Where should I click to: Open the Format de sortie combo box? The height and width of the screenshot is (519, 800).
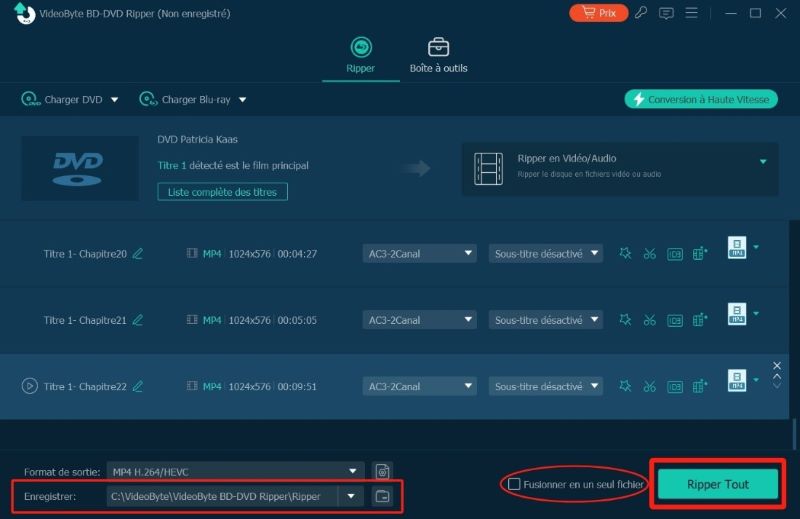(x=235, y=472)
